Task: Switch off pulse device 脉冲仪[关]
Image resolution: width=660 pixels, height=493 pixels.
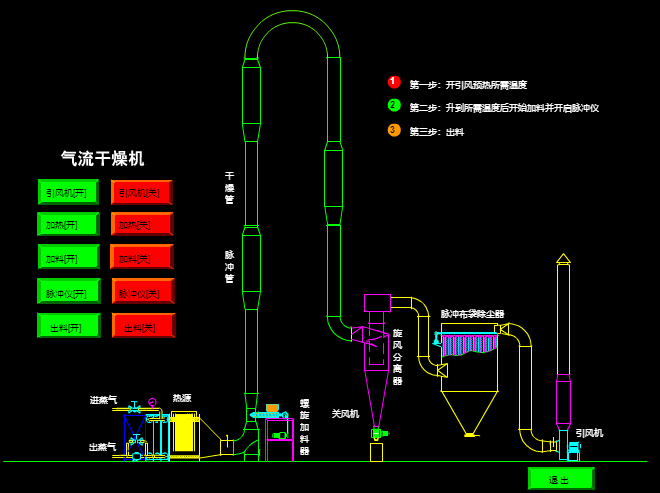Action: coord(143,291)
